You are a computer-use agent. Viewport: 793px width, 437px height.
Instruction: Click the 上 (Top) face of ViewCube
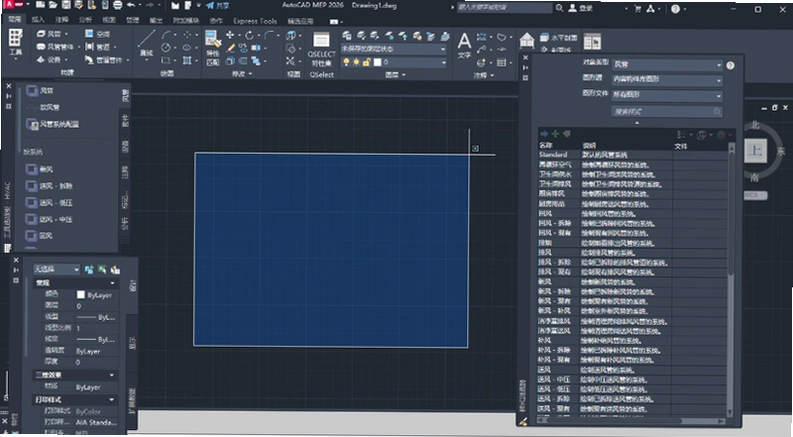coord(755,151)
